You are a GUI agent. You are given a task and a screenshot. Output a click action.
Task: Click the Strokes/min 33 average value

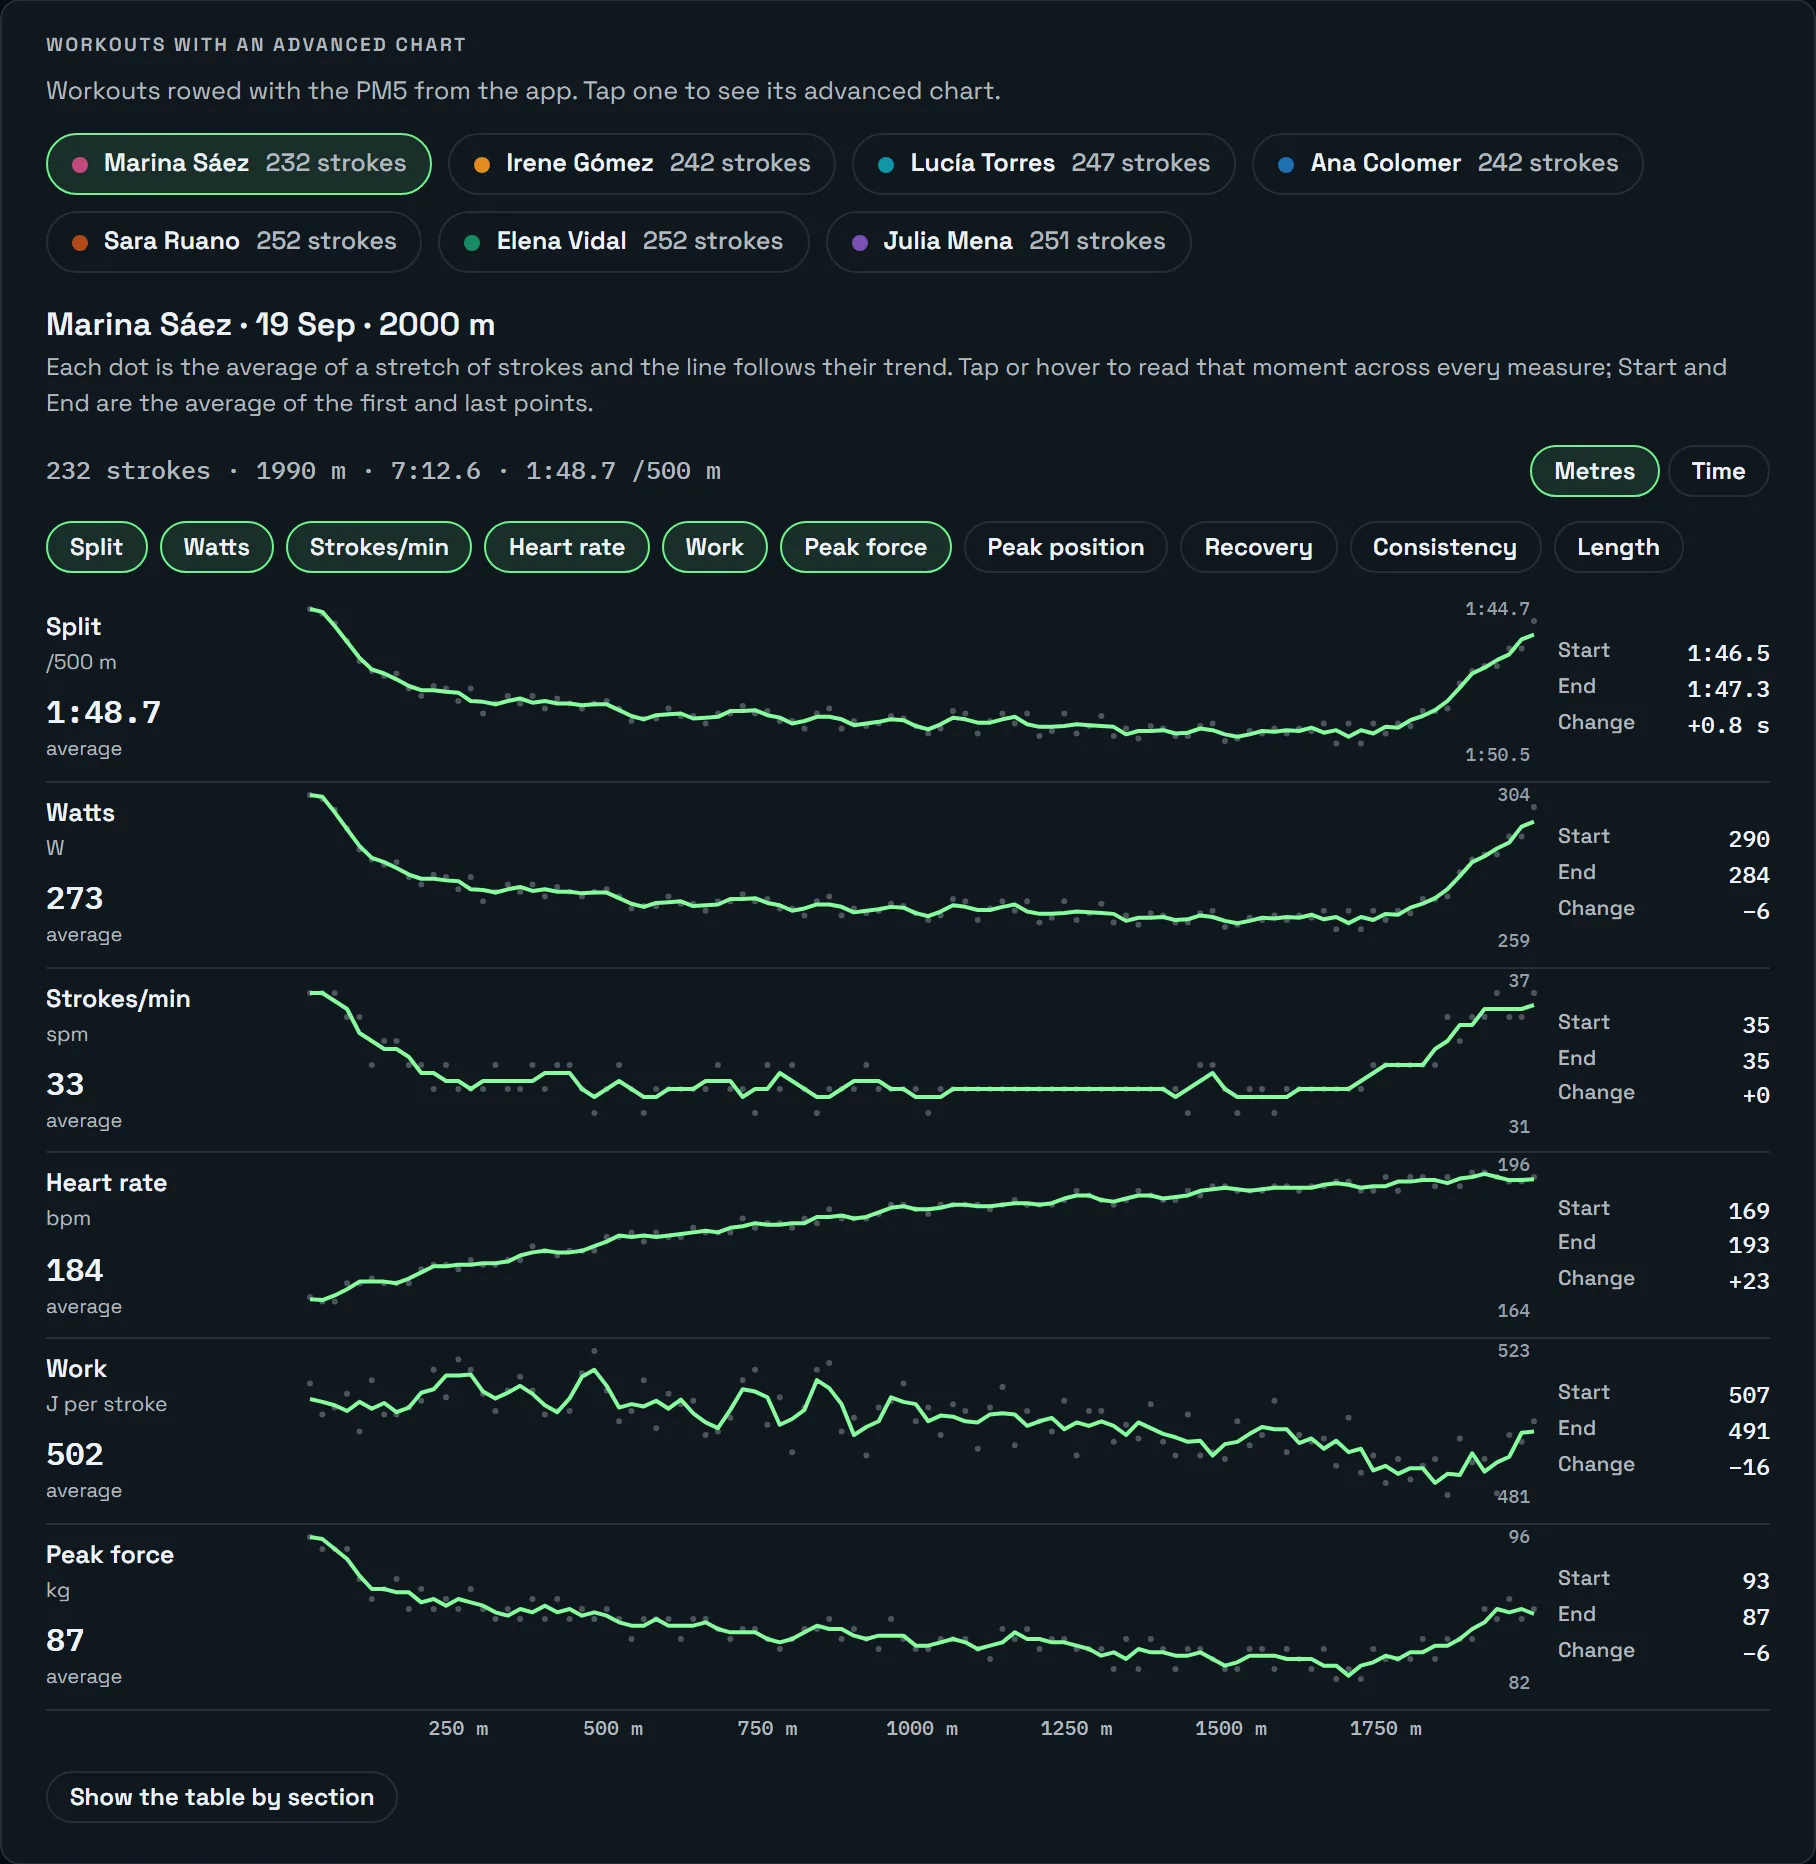(x=65, y=1084)
